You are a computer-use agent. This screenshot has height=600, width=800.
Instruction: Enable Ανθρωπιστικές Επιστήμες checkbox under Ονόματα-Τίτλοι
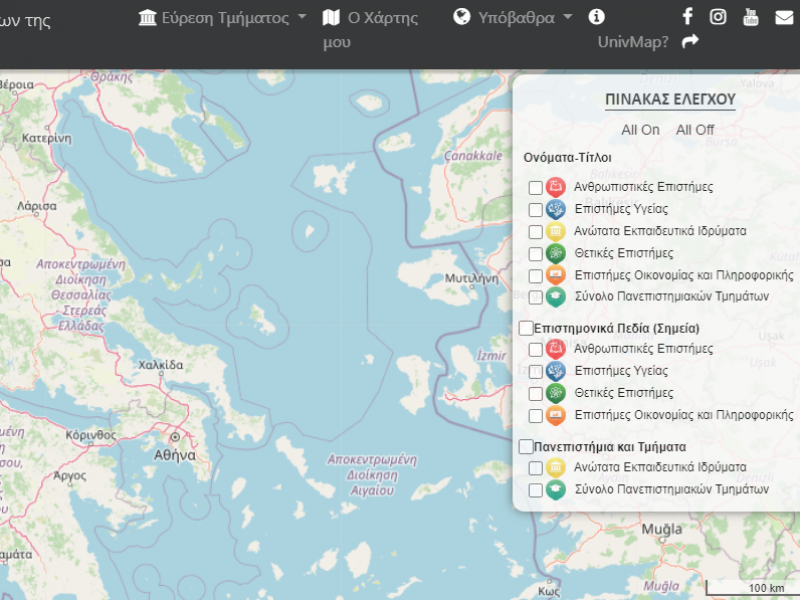(x=535, y=188)
